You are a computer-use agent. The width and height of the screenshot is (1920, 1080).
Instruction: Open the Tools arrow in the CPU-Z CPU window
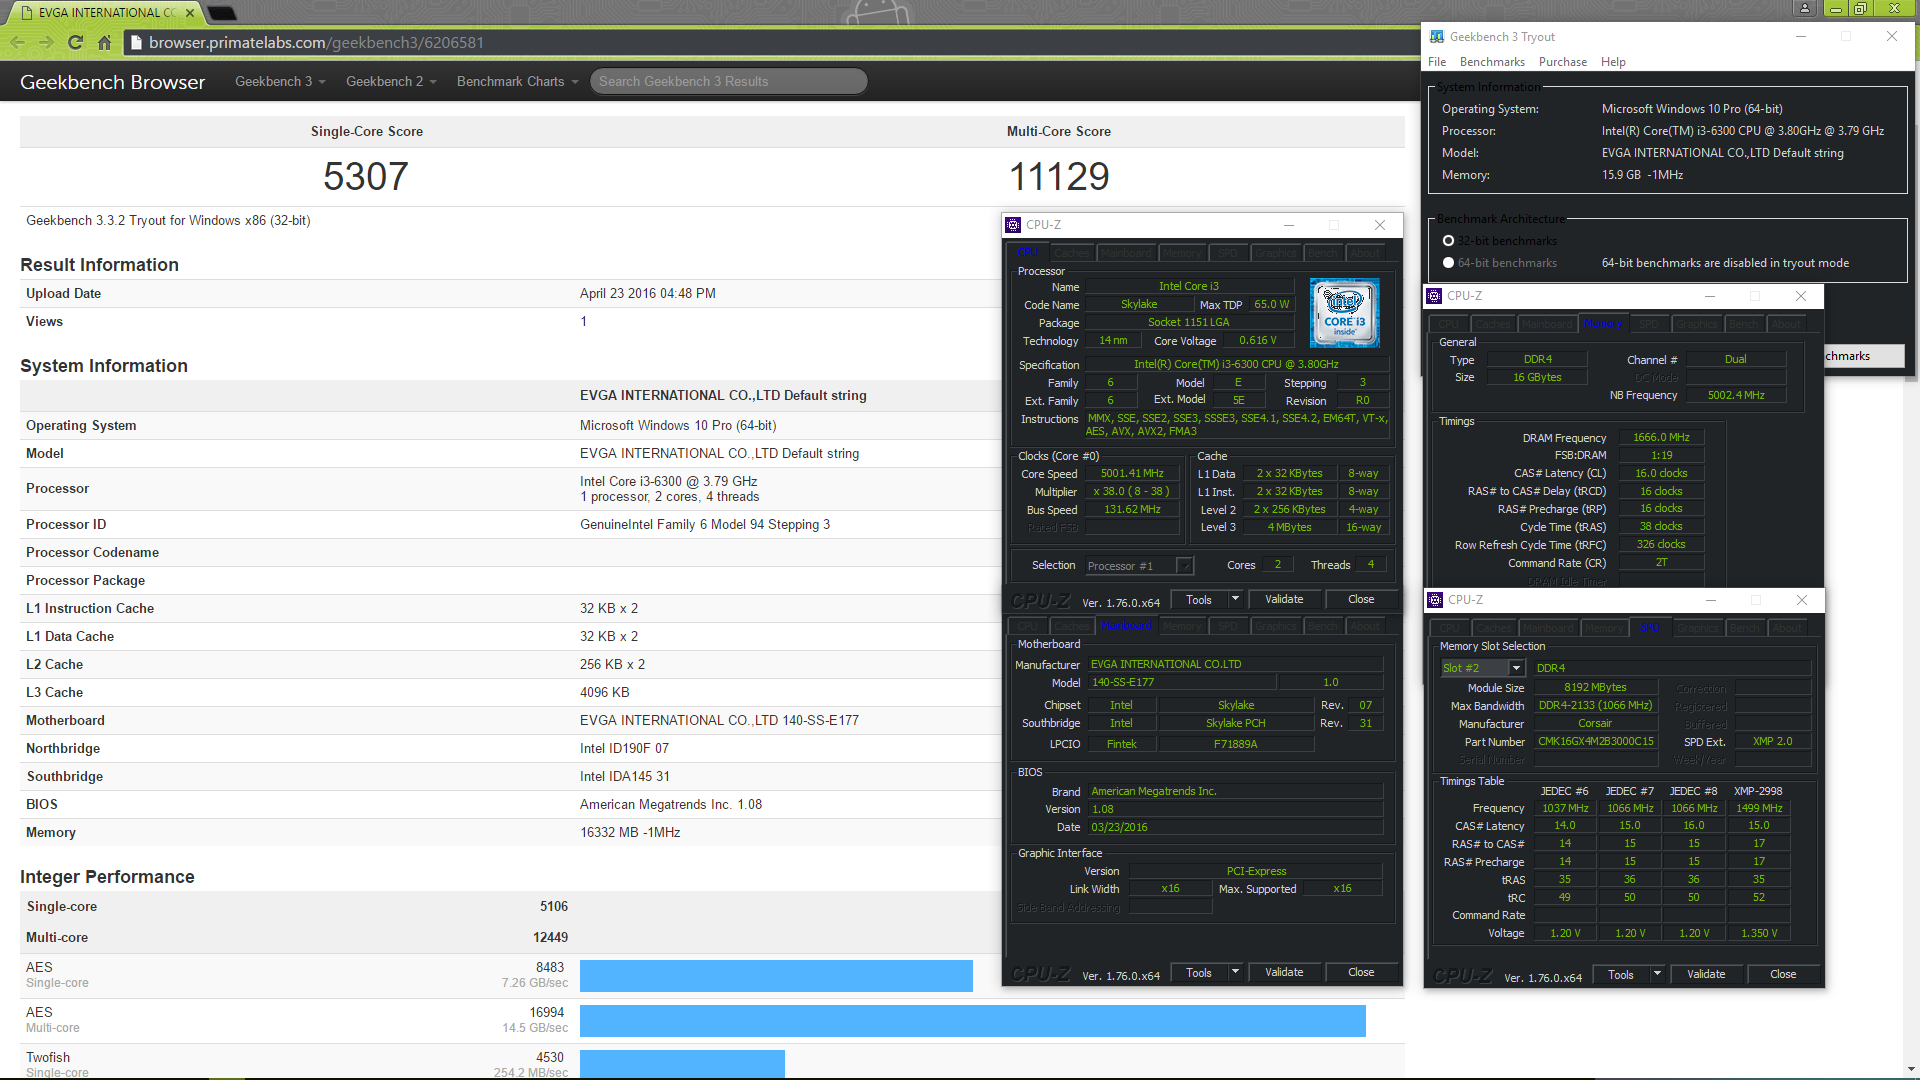[x=1235, y=599]
